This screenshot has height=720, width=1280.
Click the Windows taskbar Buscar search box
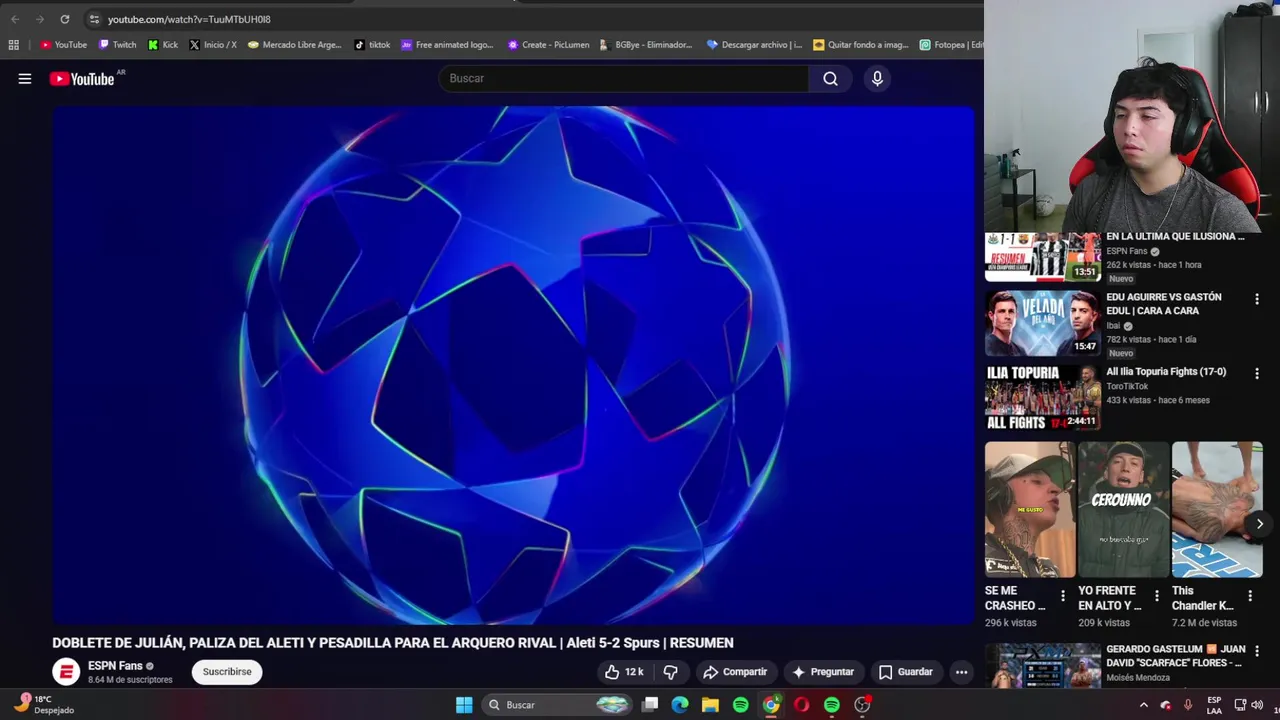556,705
